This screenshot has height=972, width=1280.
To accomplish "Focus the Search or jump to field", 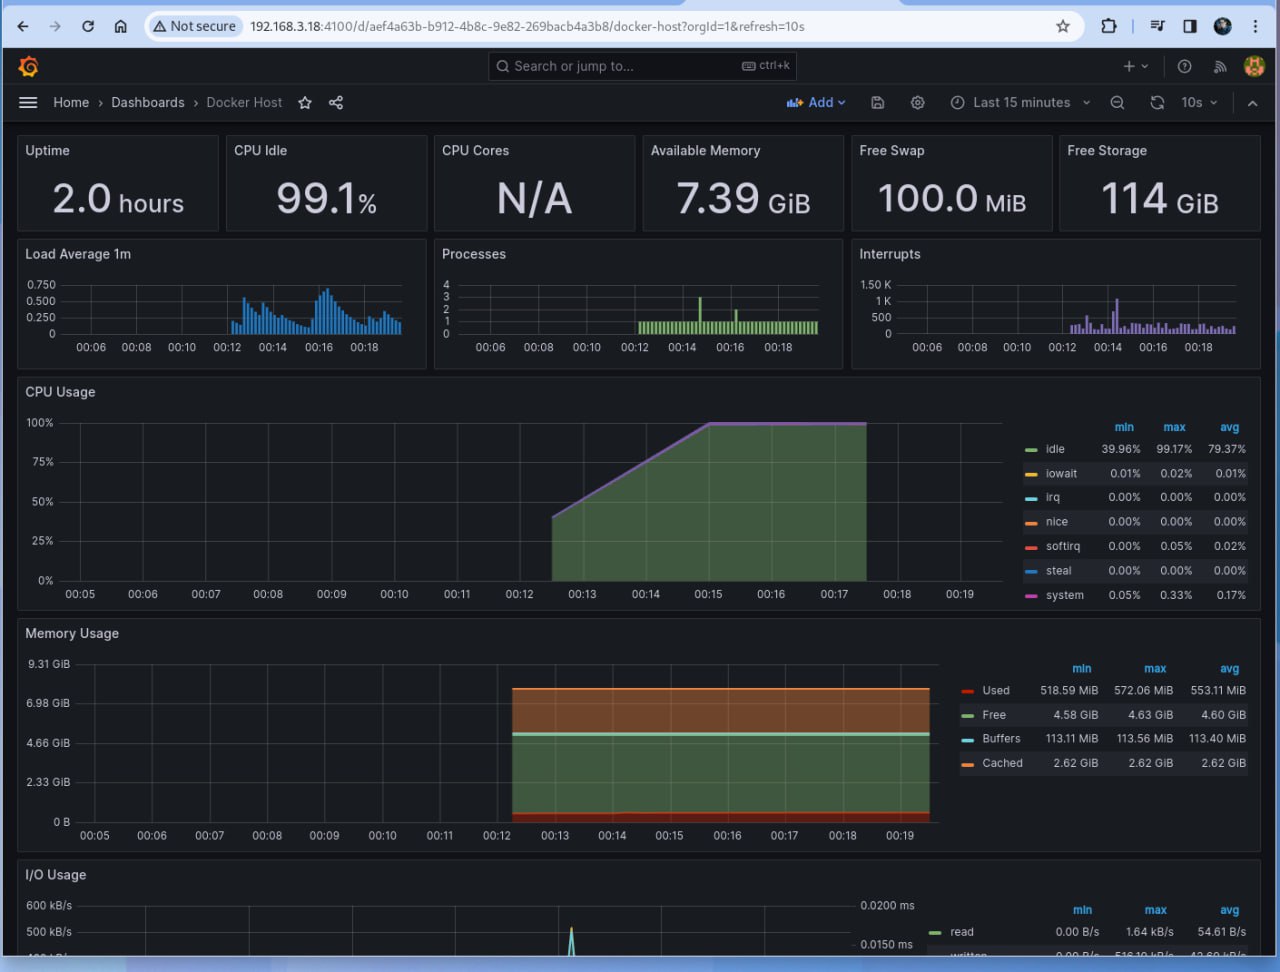I will [x=642, y=66].
